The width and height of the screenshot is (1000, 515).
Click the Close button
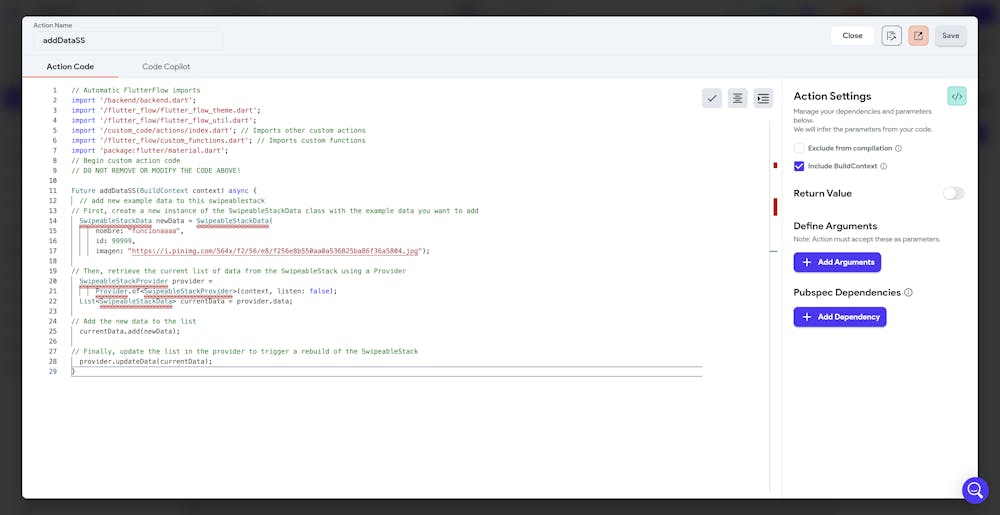tap(853, 36)
